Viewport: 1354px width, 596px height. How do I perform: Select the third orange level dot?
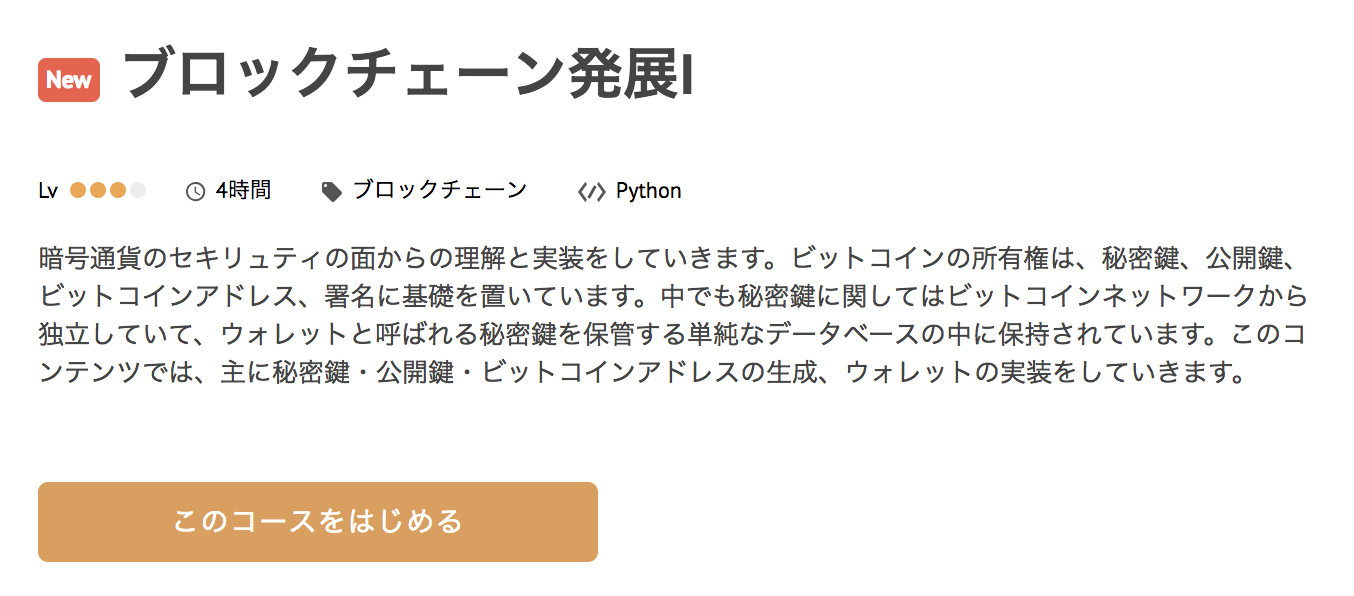coord(118,190)
